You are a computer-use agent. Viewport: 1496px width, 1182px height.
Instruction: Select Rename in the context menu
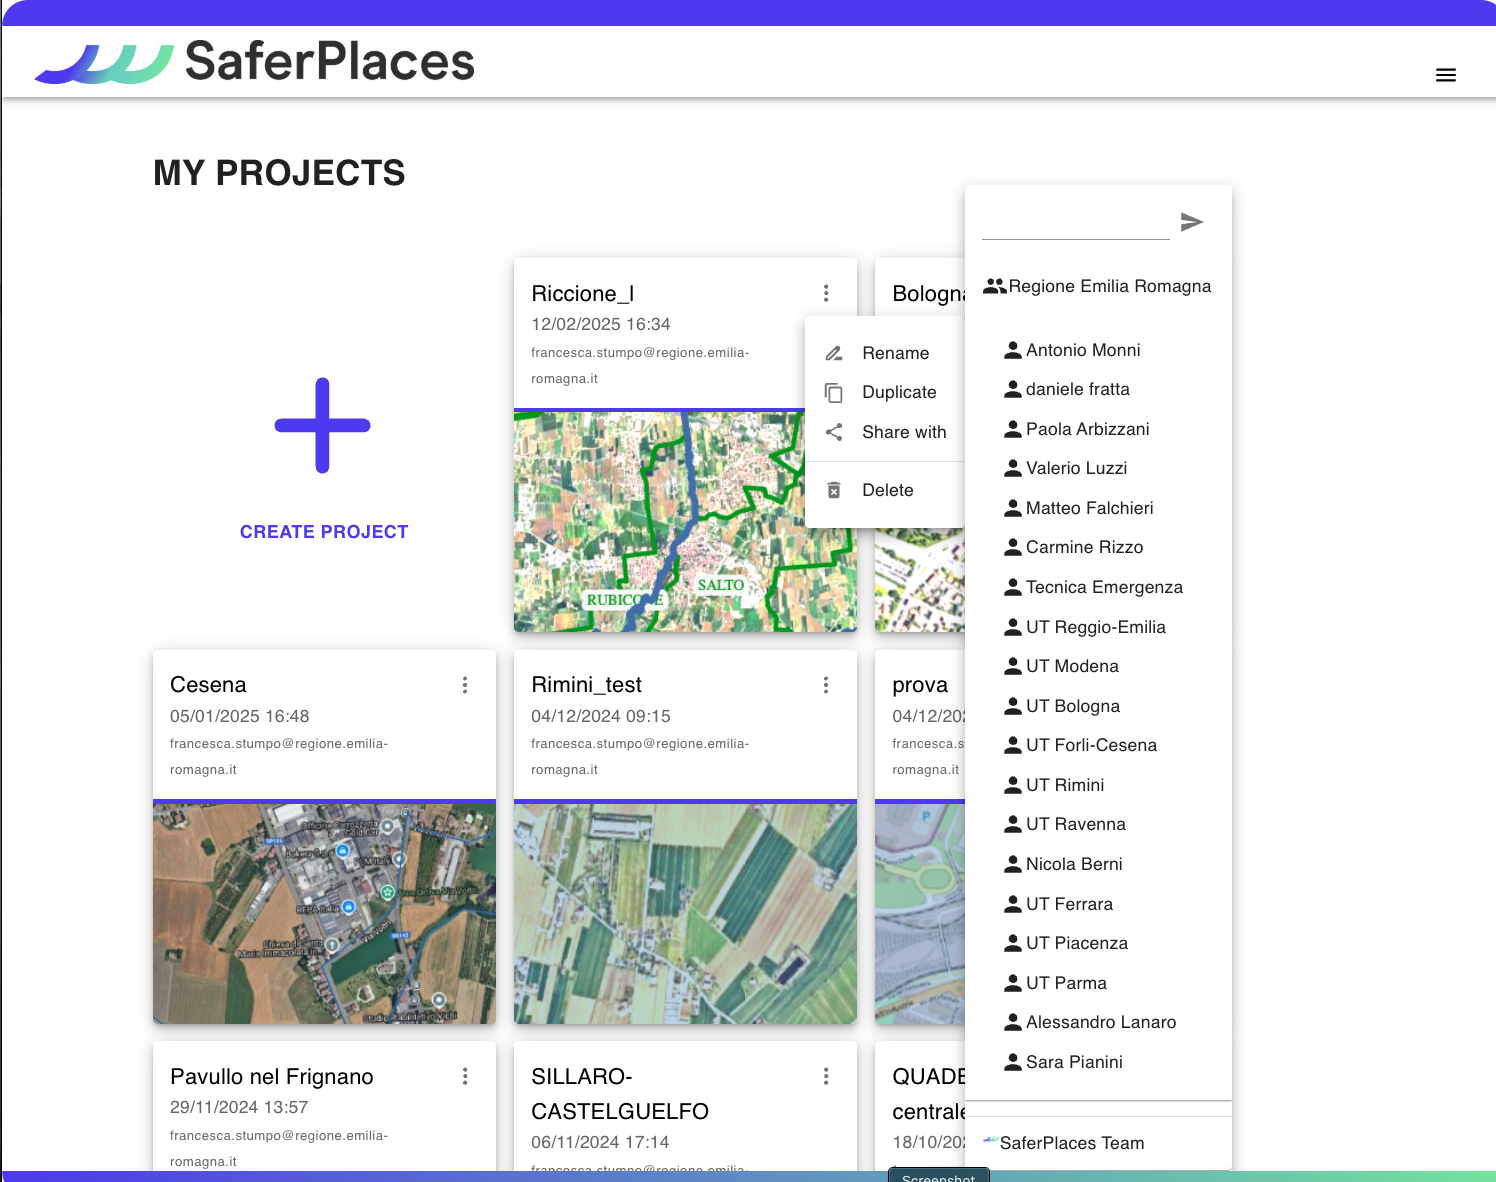pyautogui.click(x=895, y=353)
